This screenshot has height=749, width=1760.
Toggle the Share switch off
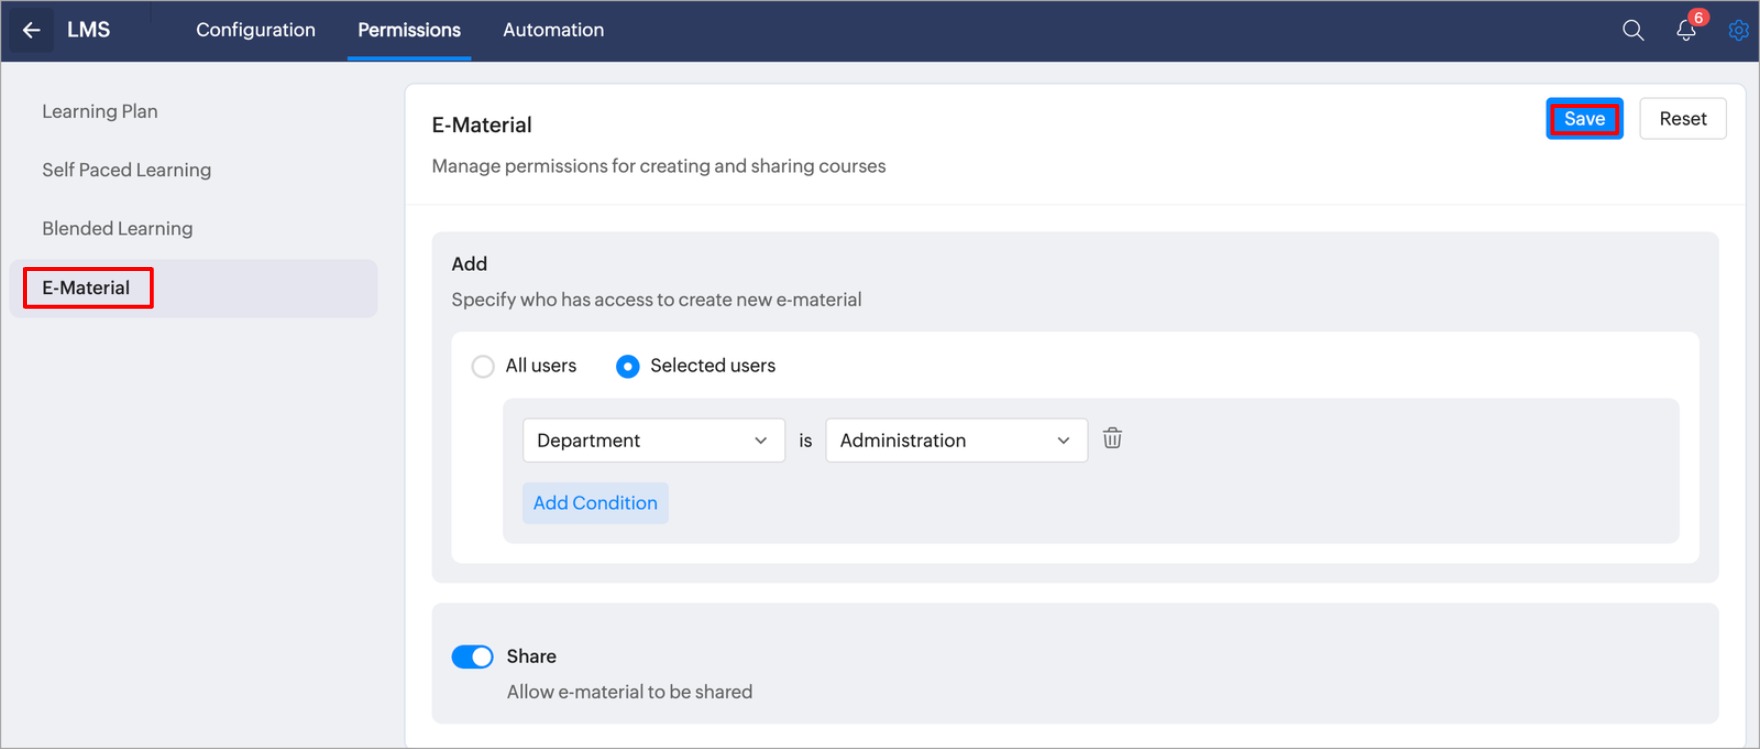472,657
